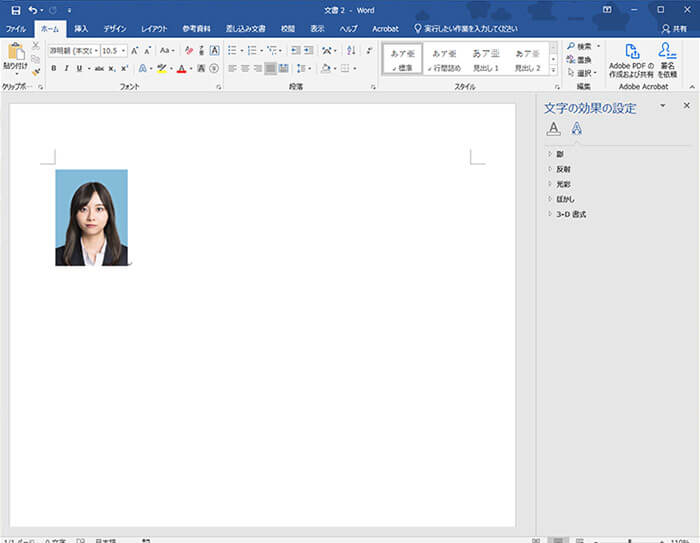Click the enclosed circle character icon
Viewport: 700px width, 543px height.
click(x=214, y=68)
